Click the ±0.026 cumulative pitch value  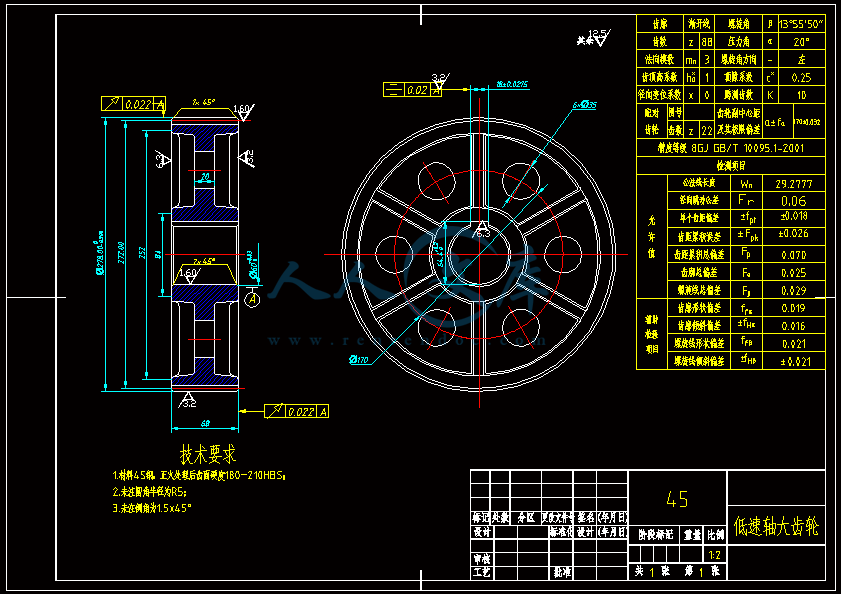pos(794,234)
